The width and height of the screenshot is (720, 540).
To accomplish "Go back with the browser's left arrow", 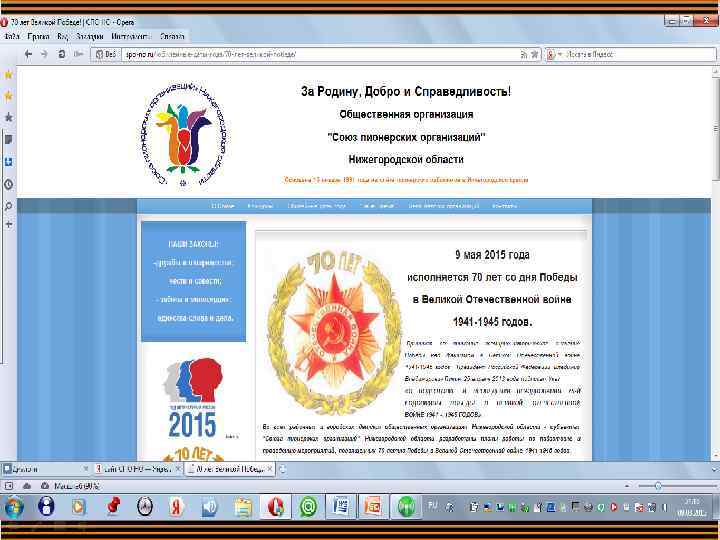I will [x=28, y=54].
